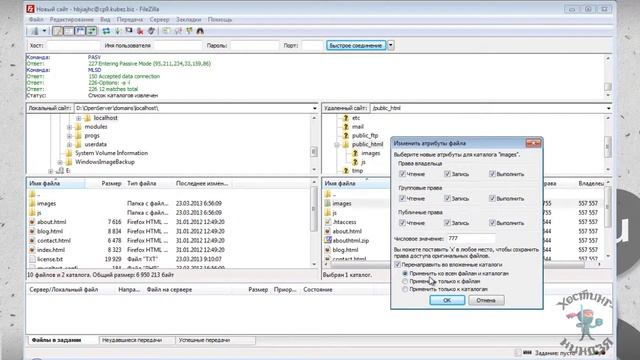Click Отмена in the attributes dialog
The width and height of the screenshot is (640, 360).
tap(486, 300)
